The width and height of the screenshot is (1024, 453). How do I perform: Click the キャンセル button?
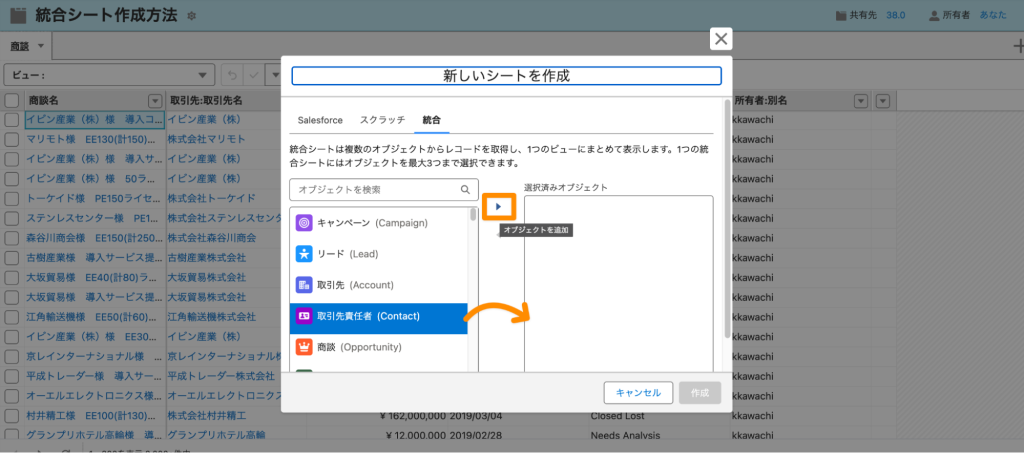(639, 393)
